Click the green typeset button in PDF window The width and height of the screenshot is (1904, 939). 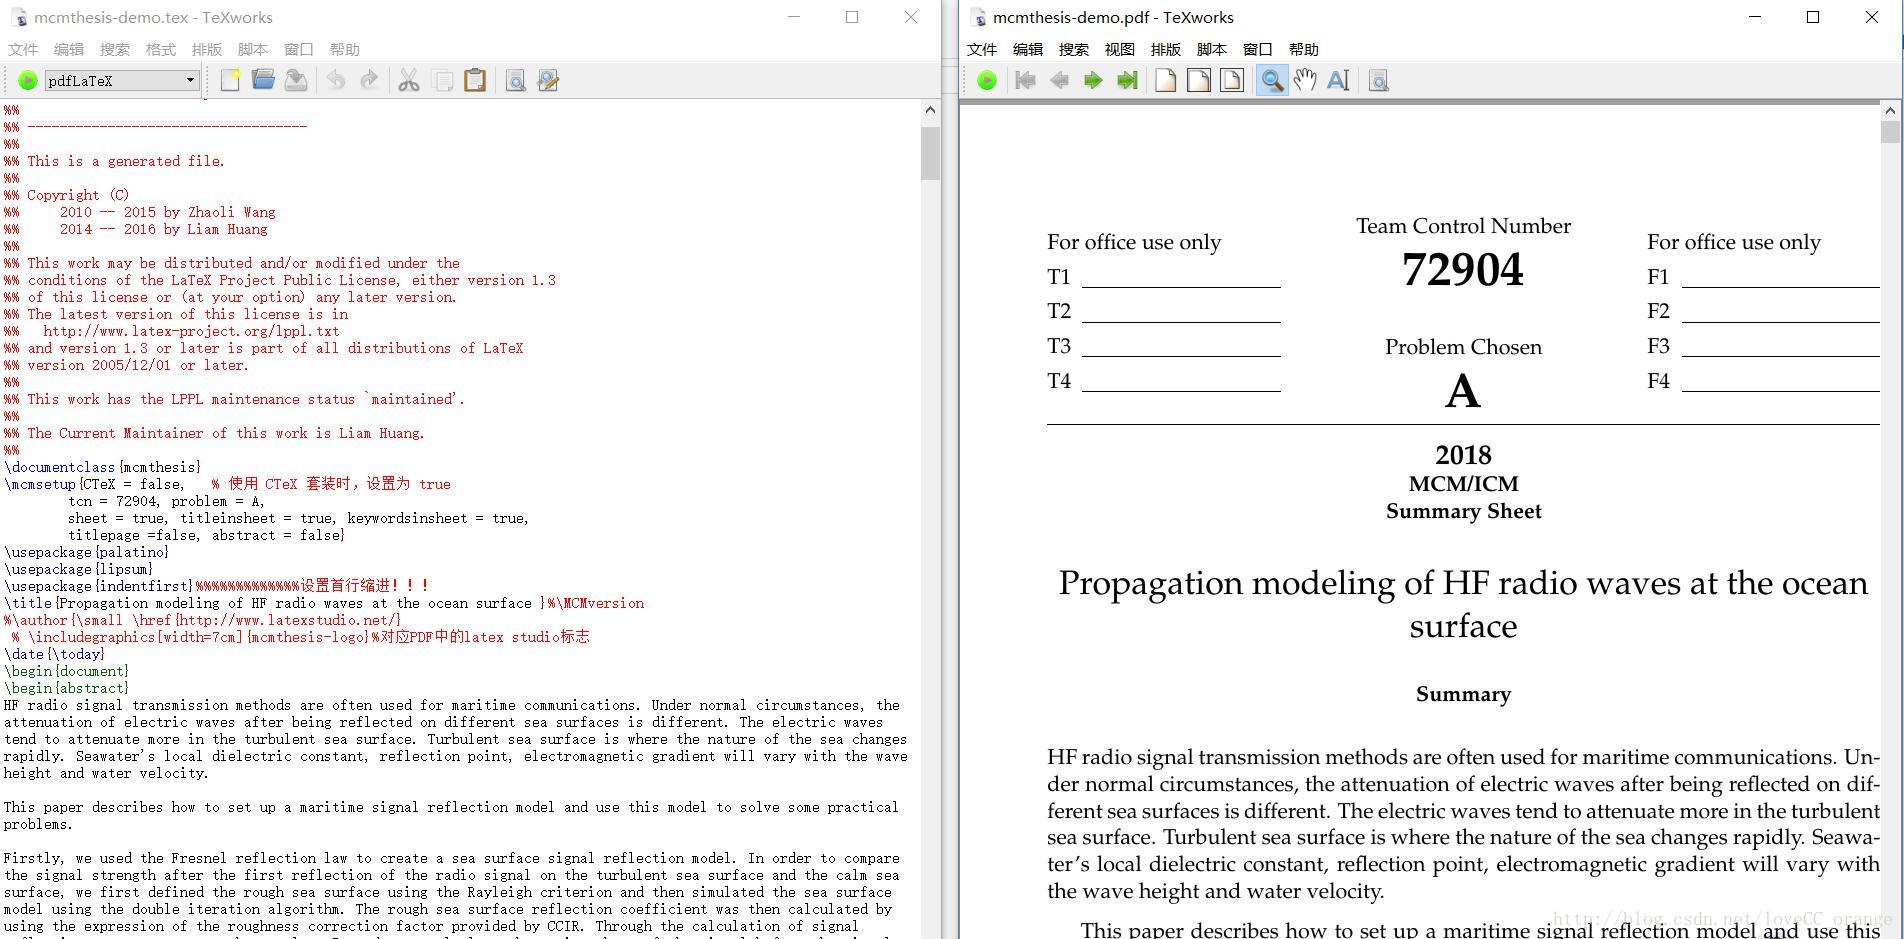coord(987,81)
